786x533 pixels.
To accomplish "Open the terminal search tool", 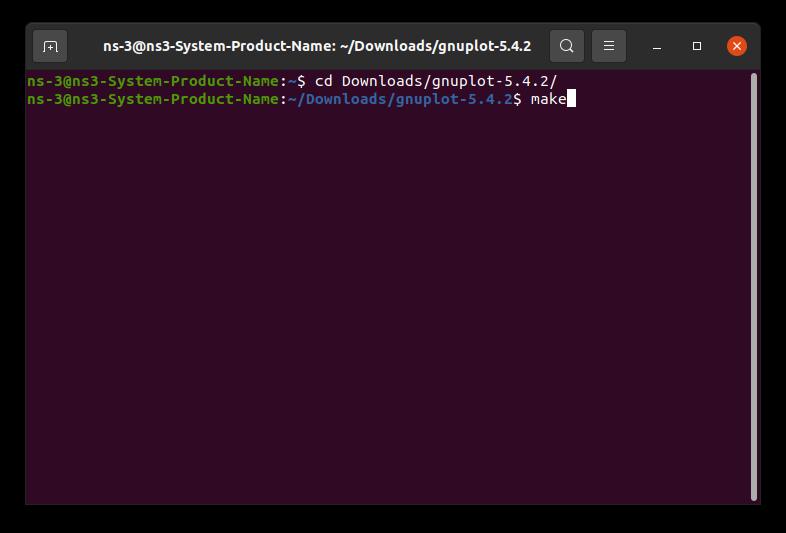I will click(566, 46).
